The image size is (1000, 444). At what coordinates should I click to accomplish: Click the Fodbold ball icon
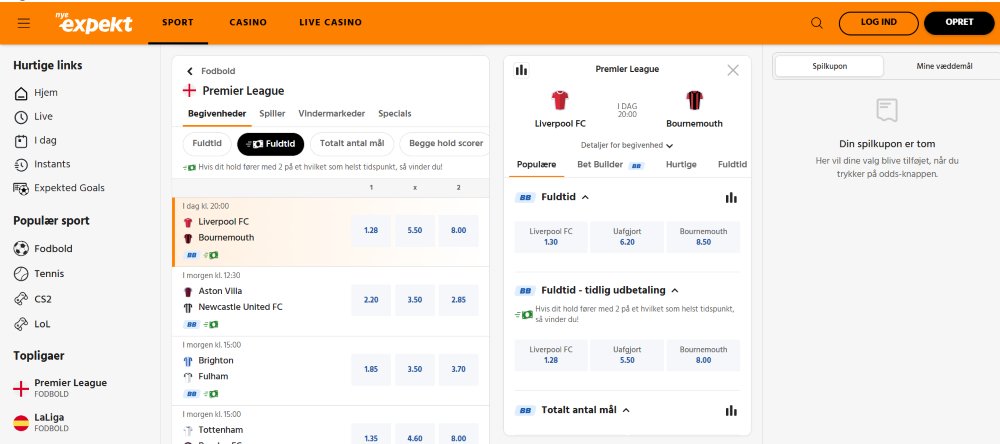pos(21,249)
